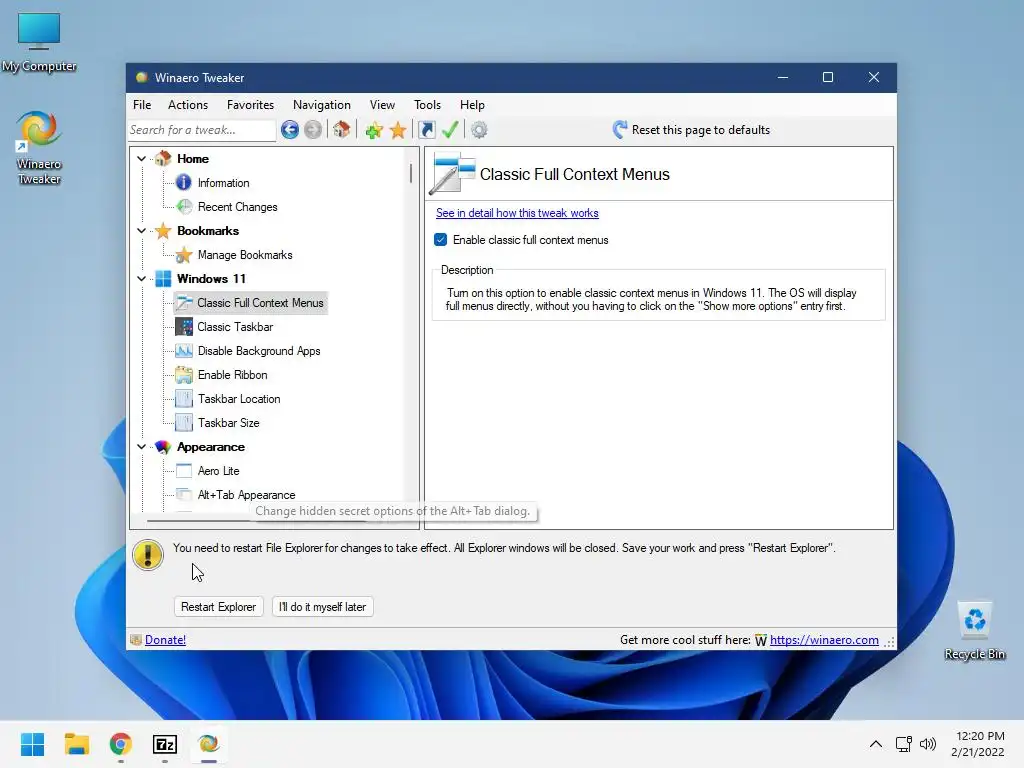Viewport: 1024px width, 768px height.
Task: Select the Windows 11 category label
Action: (211, 279)
